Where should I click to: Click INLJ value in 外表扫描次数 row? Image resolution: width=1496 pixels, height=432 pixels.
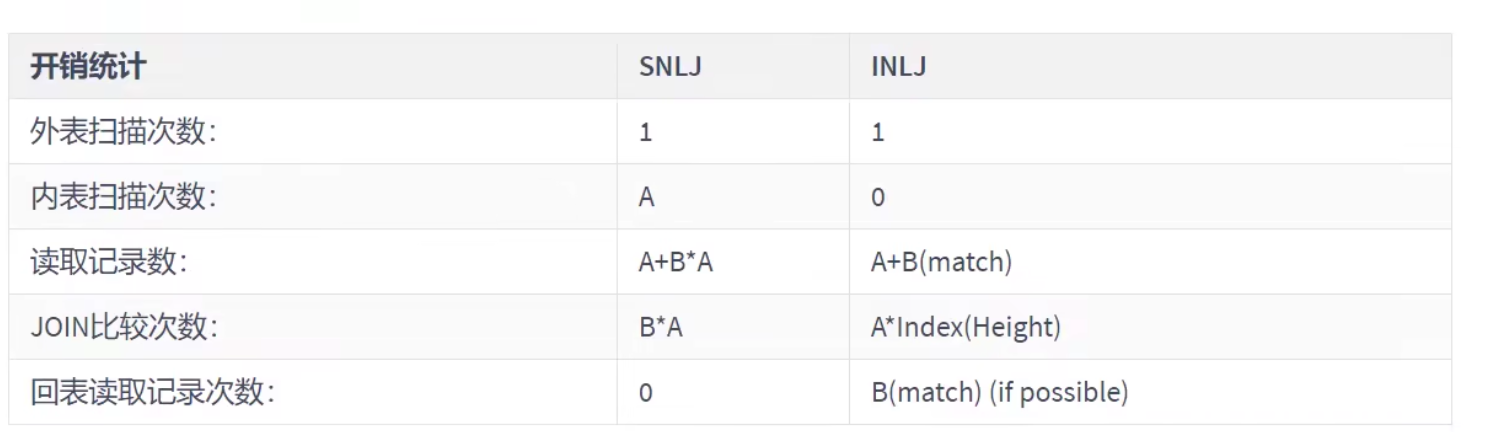point(878,132)
